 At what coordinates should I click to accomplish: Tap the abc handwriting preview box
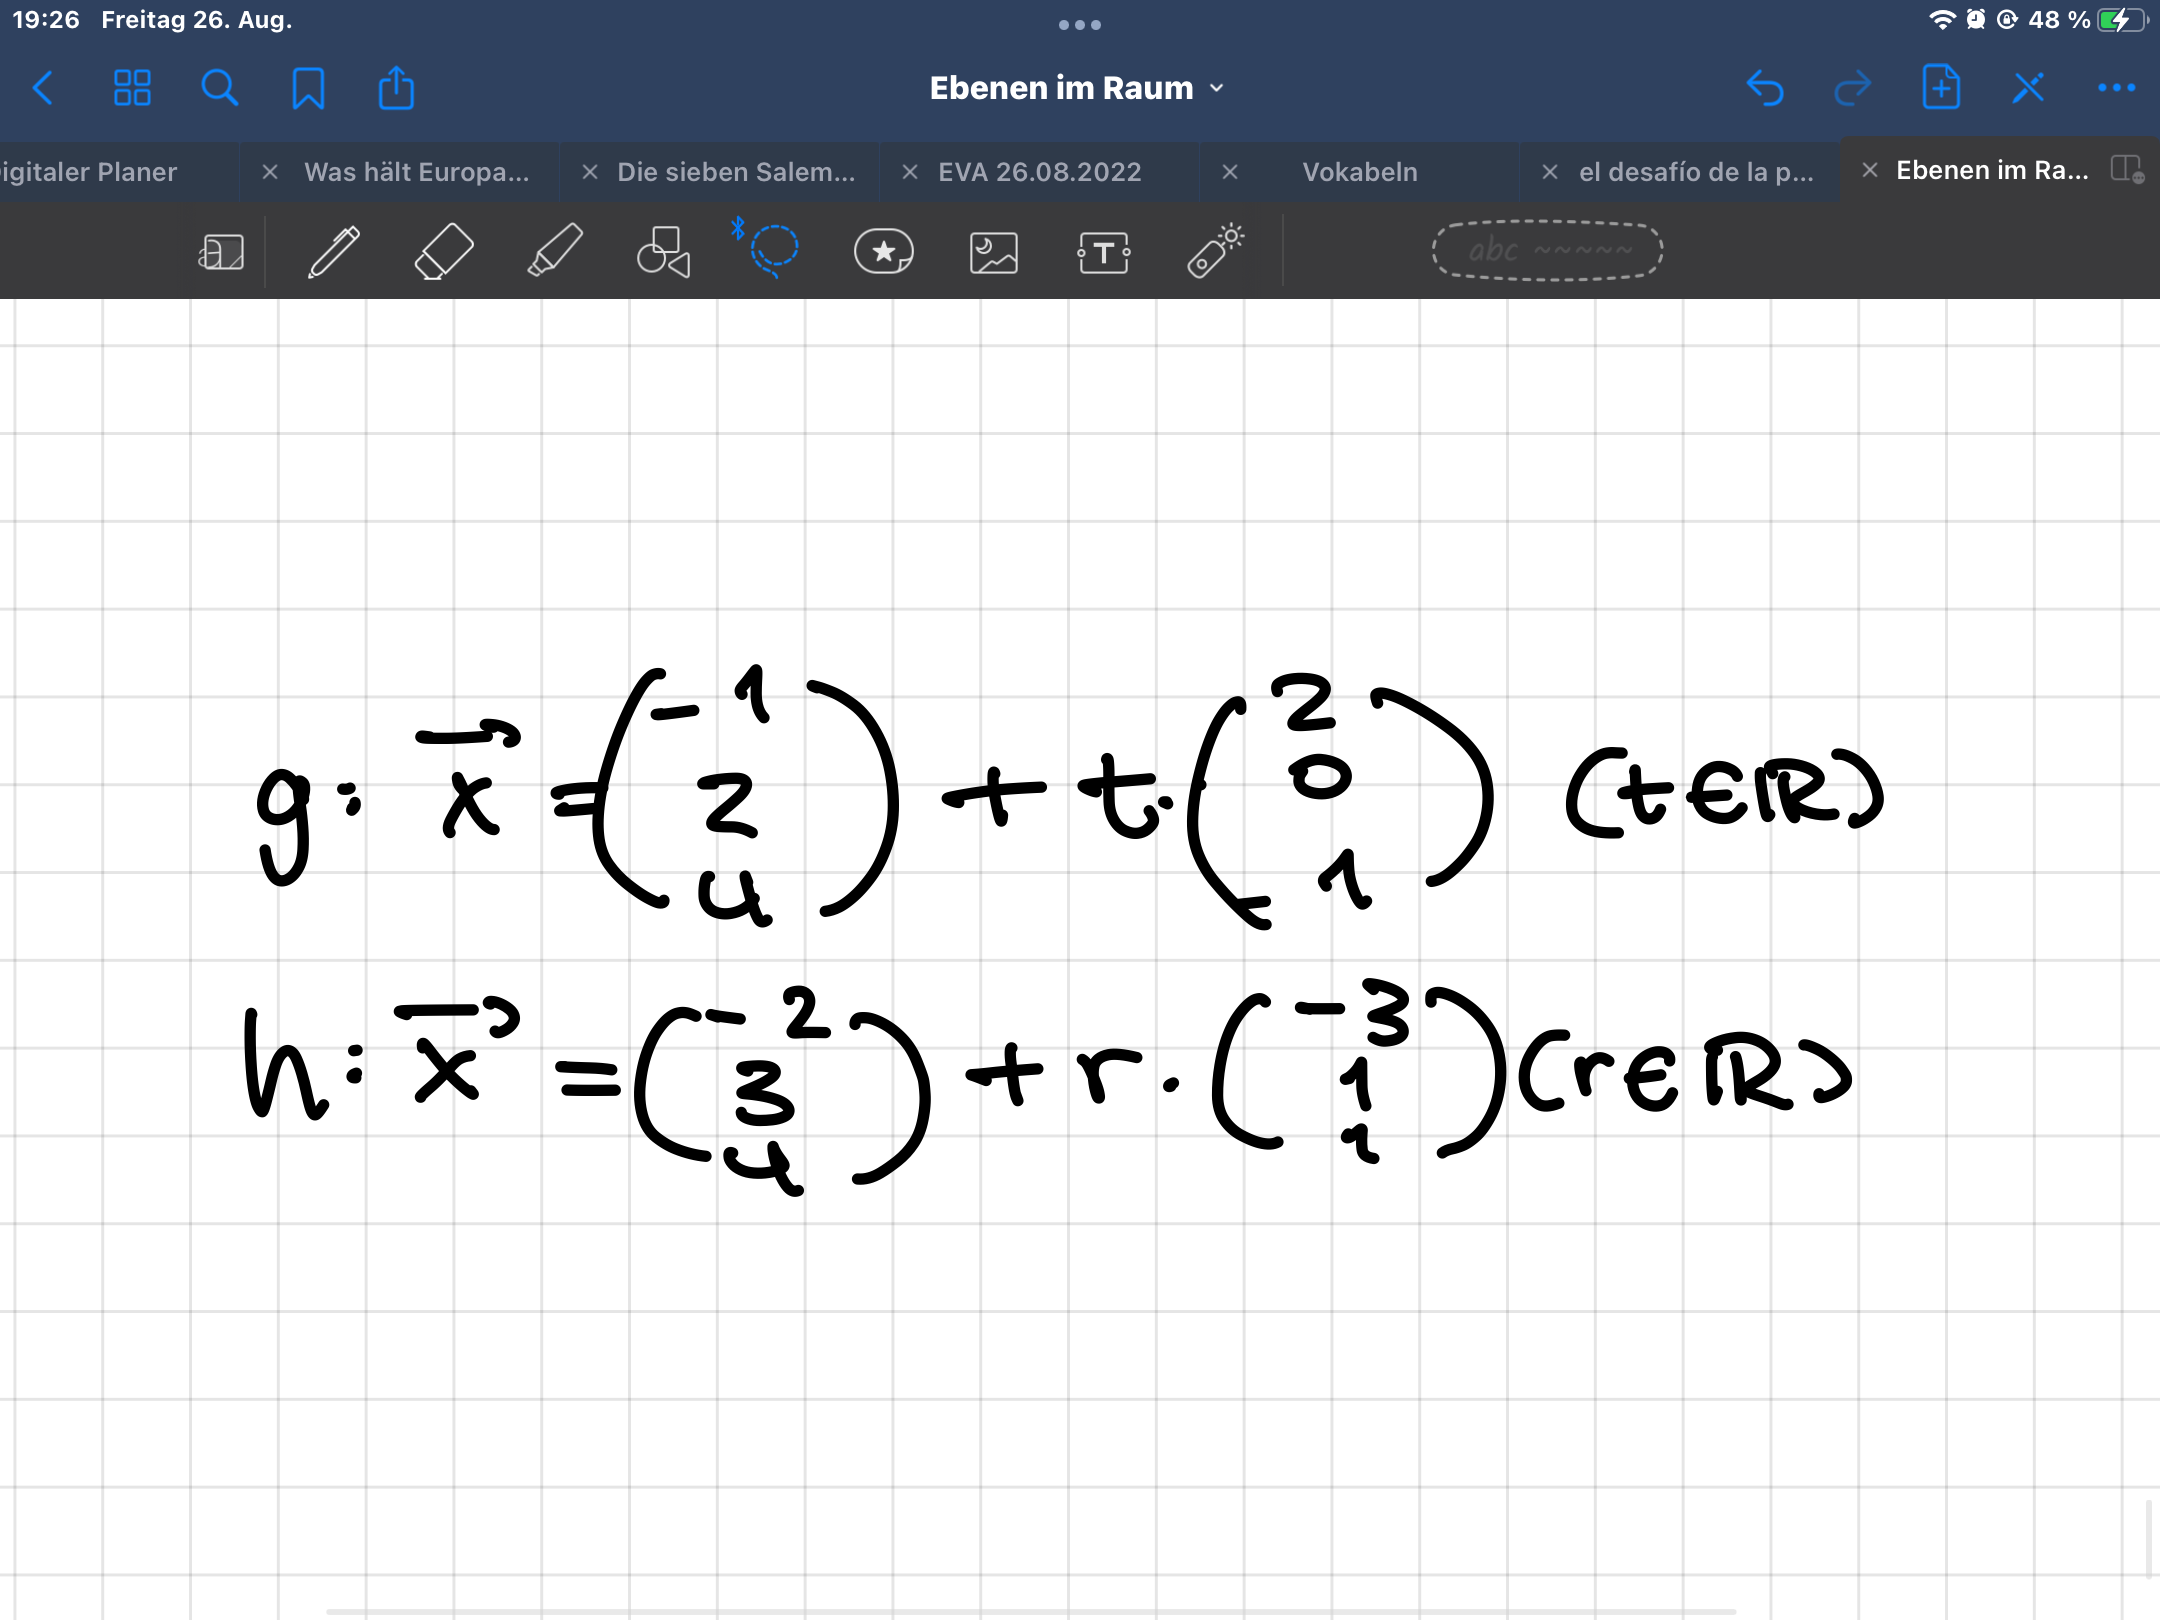1547,250
